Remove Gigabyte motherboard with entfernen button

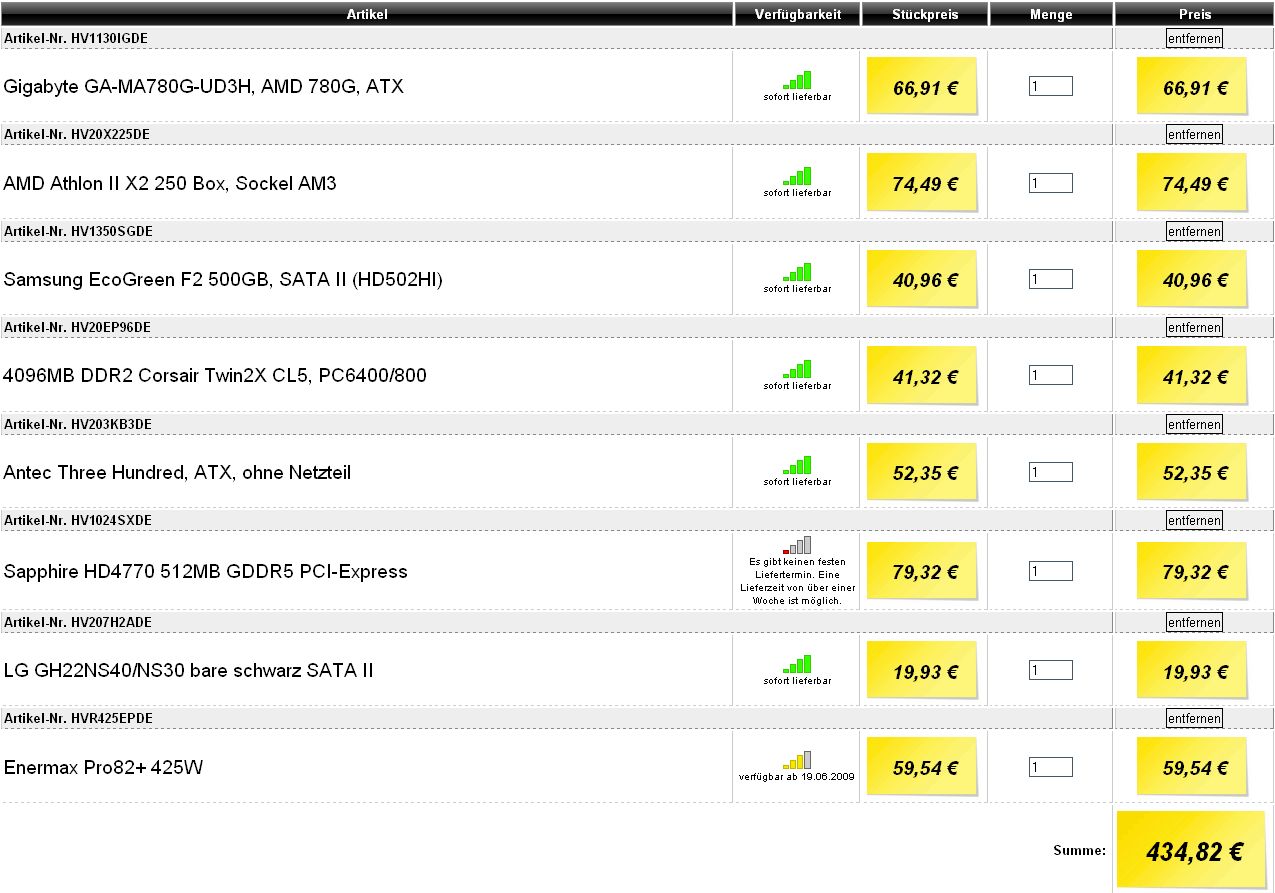1194,38
